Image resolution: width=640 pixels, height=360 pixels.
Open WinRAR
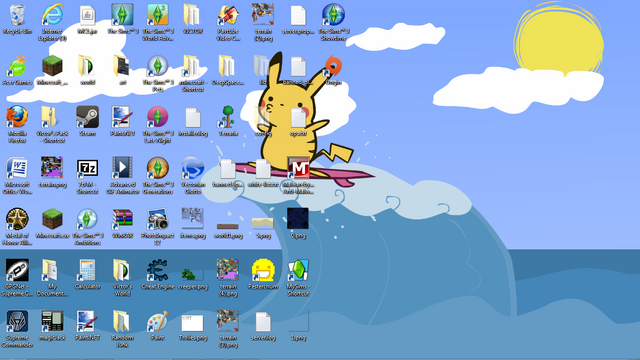point(122,220)
